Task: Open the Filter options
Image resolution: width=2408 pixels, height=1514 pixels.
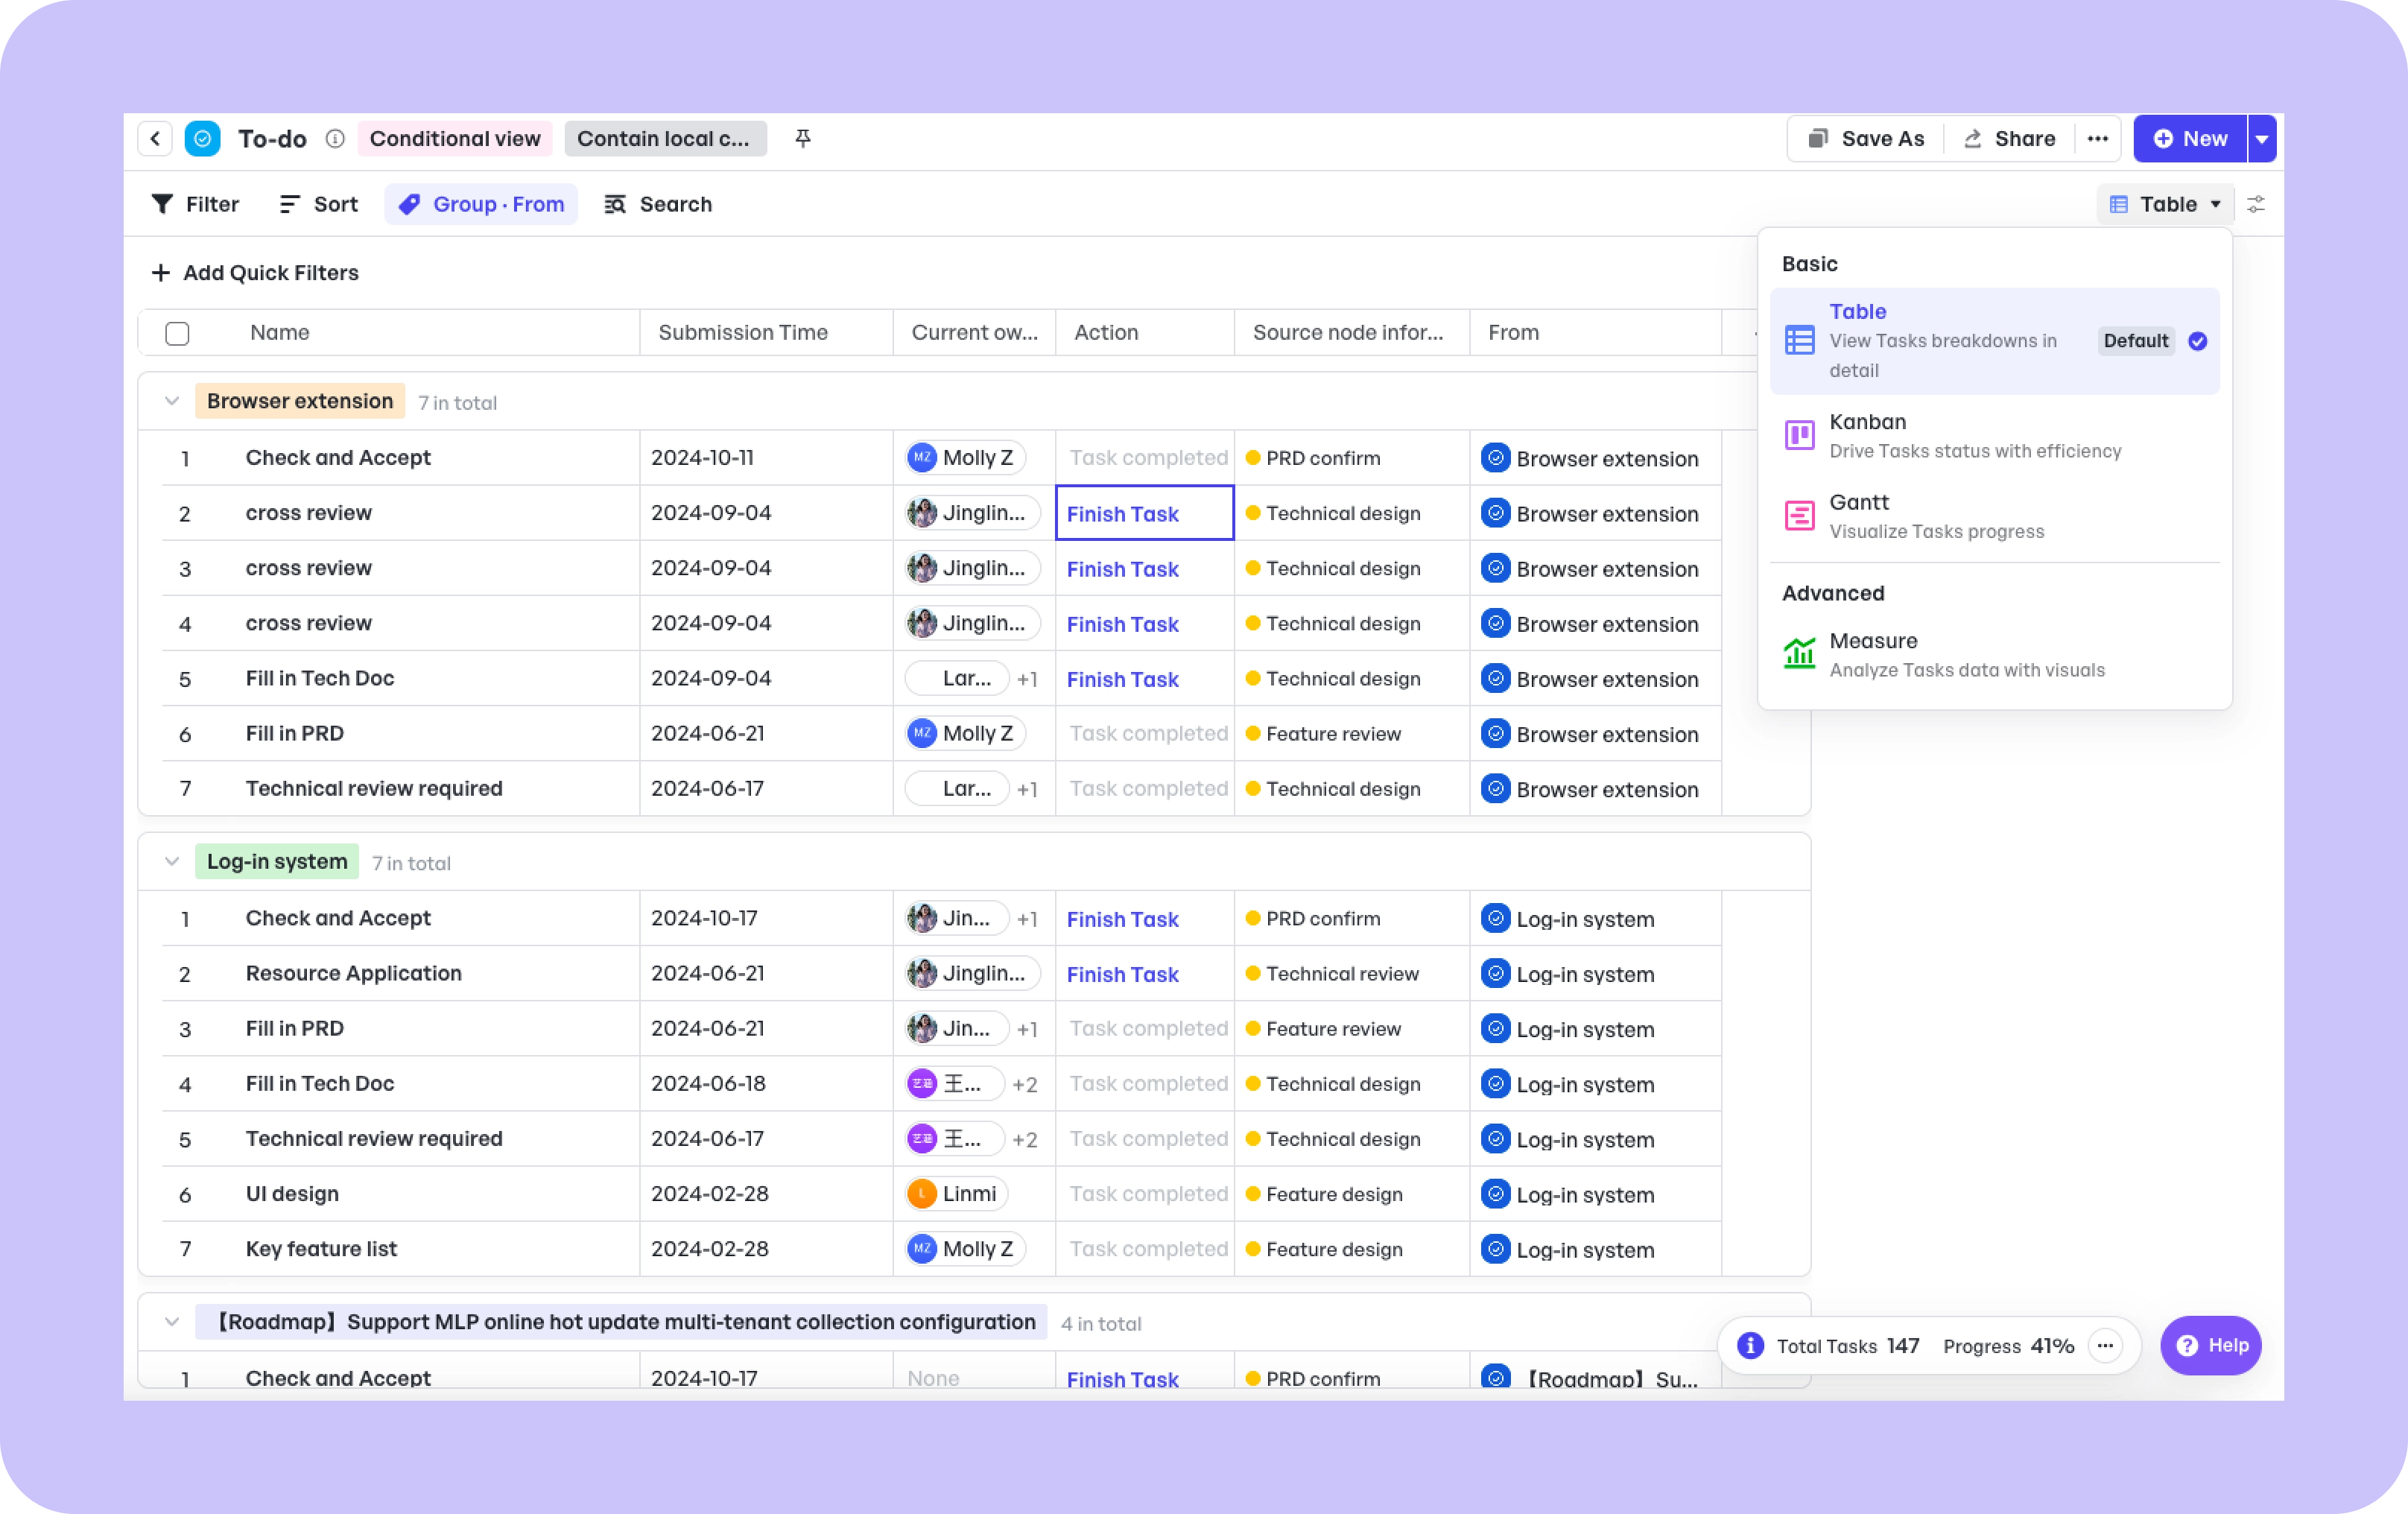Action: (195, 204)
